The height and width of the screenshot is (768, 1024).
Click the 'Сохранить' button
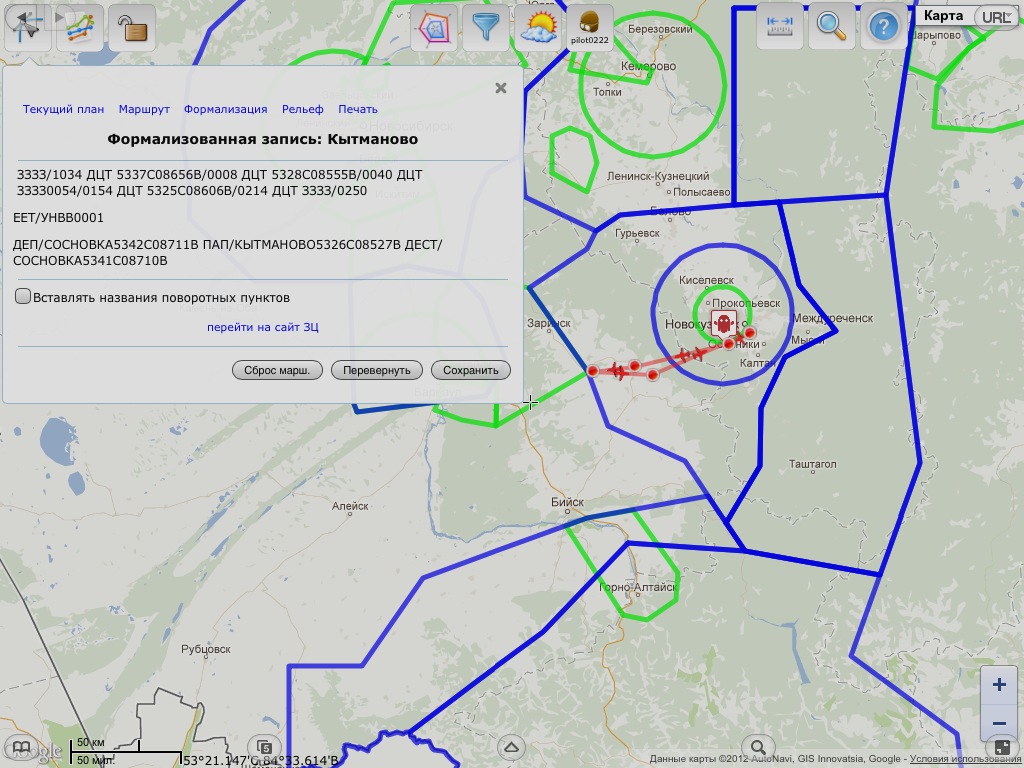click(x=470, y=370)
